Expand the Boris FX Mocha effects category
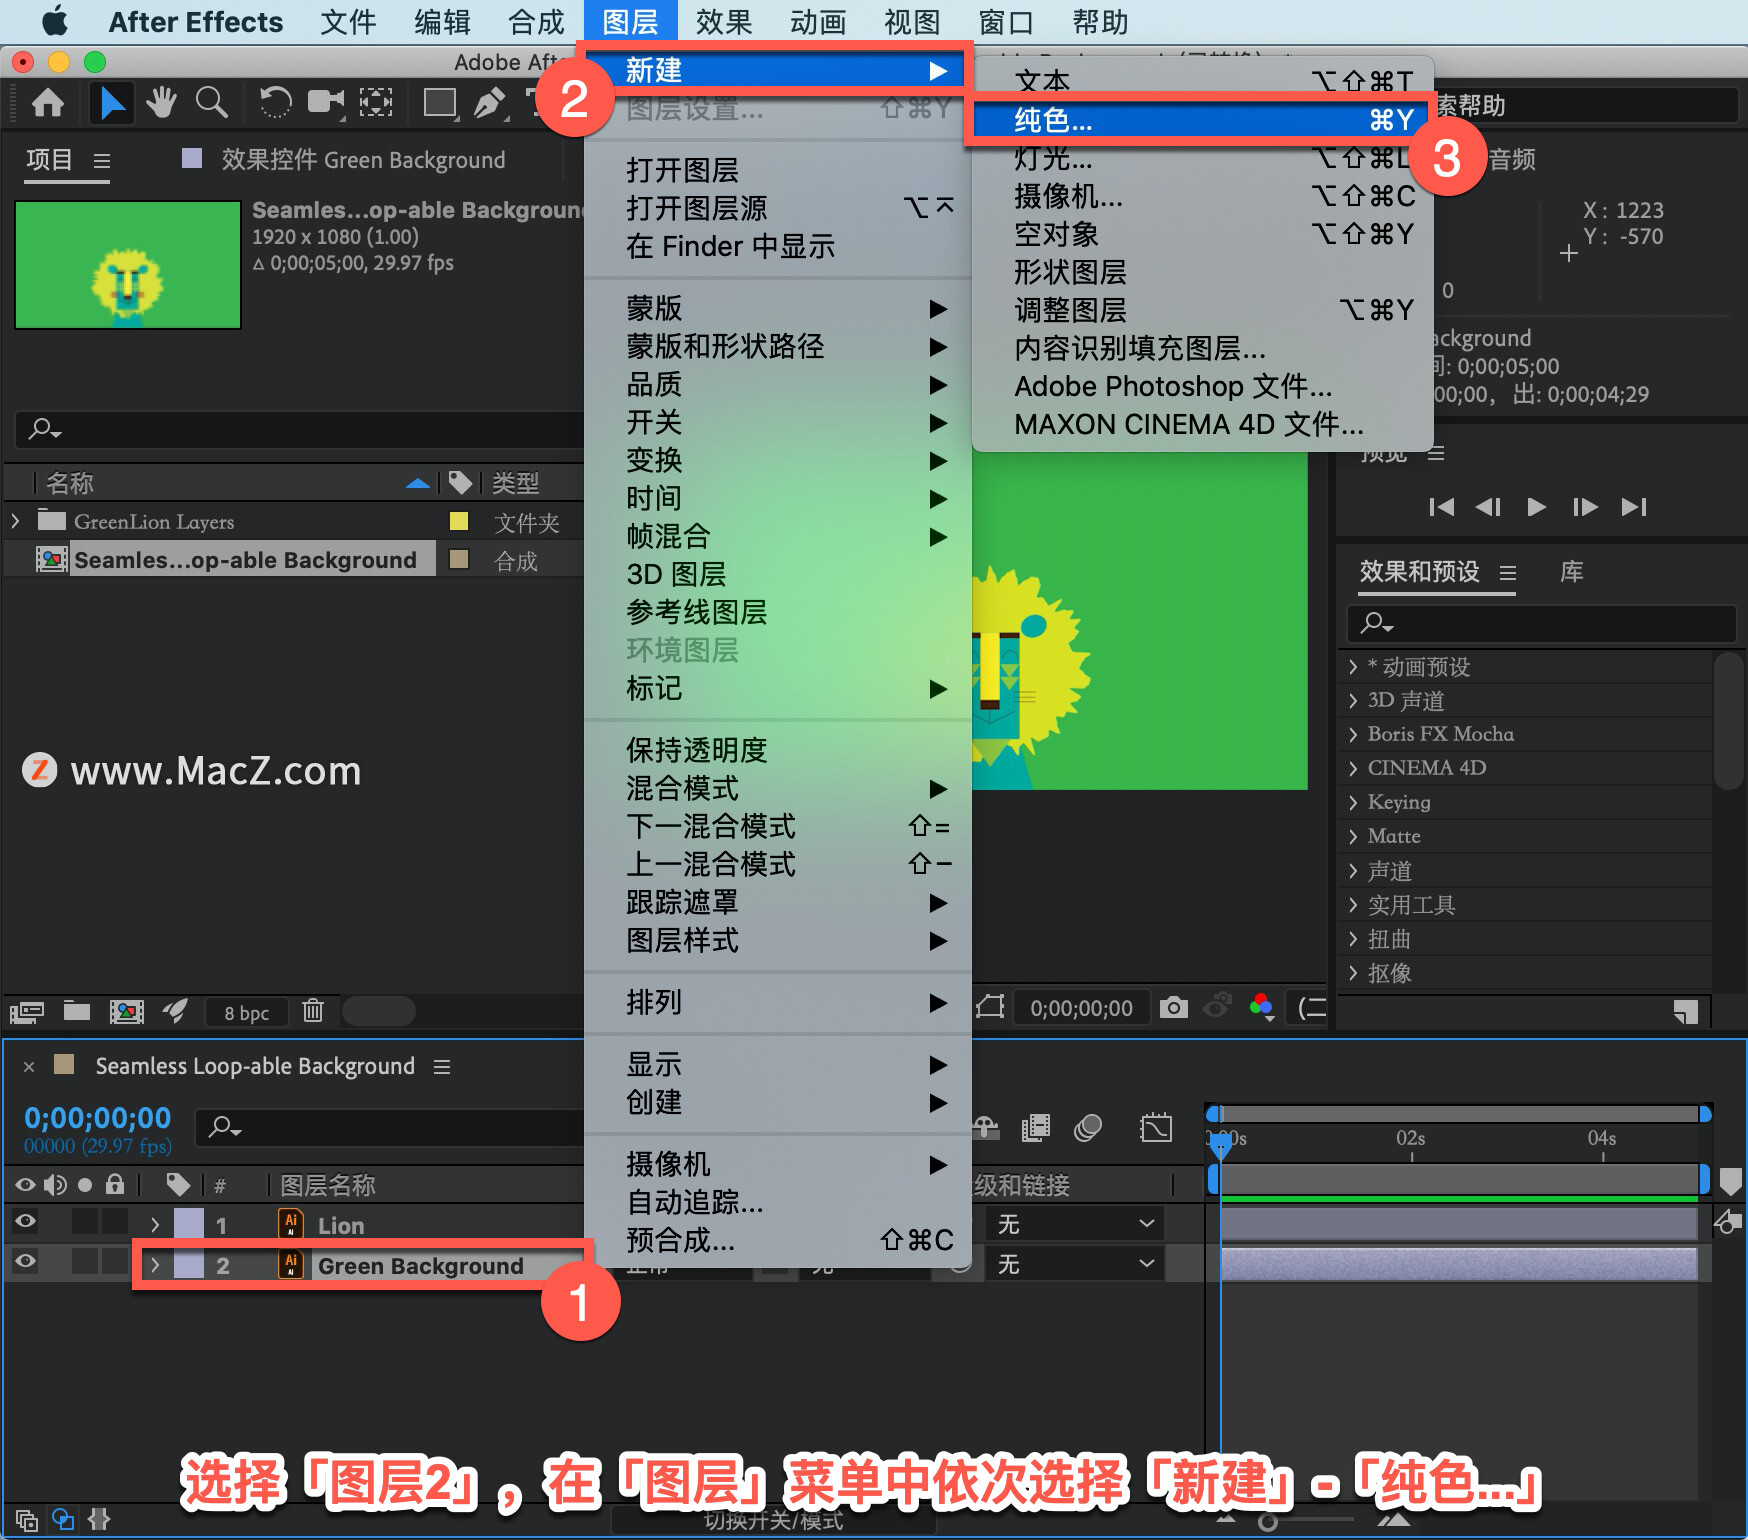Screen dimensions: 1748x1540 tap(1353, 734)
